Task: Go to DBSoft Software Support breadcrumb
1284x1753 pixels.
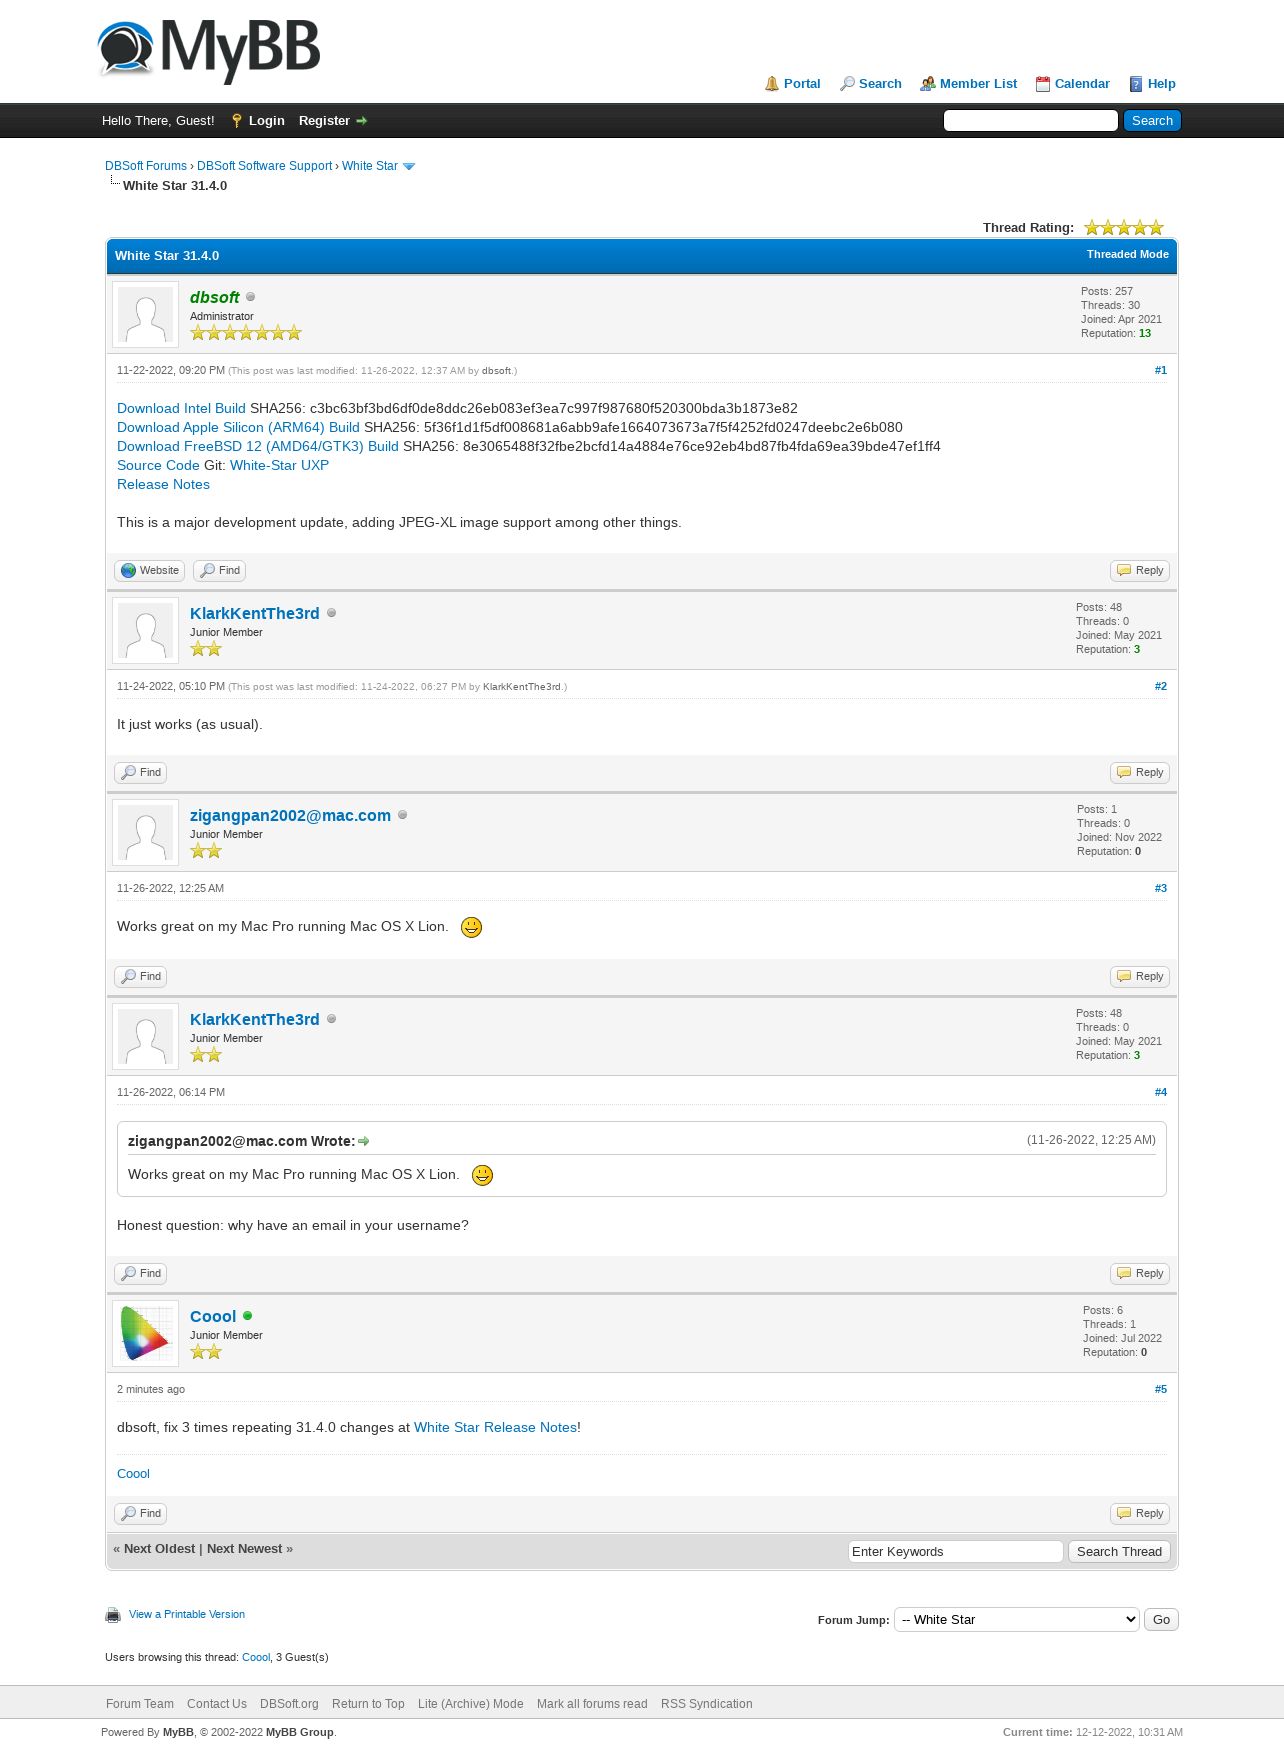Action: (264, 166)
